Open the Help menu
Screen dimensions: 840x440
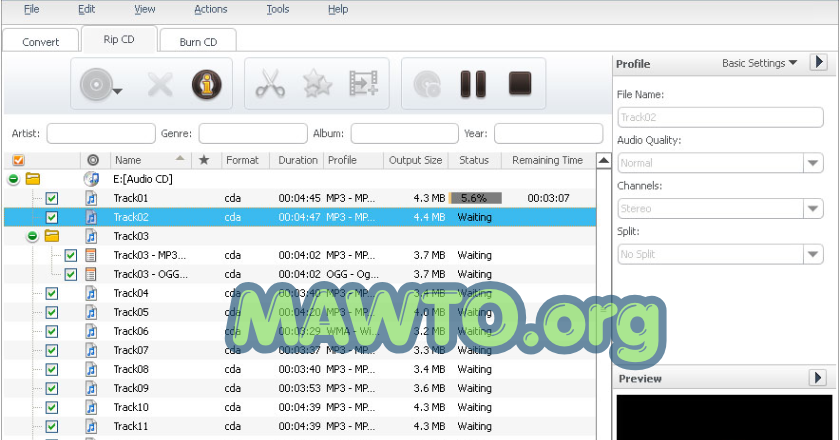click(338, 9)
